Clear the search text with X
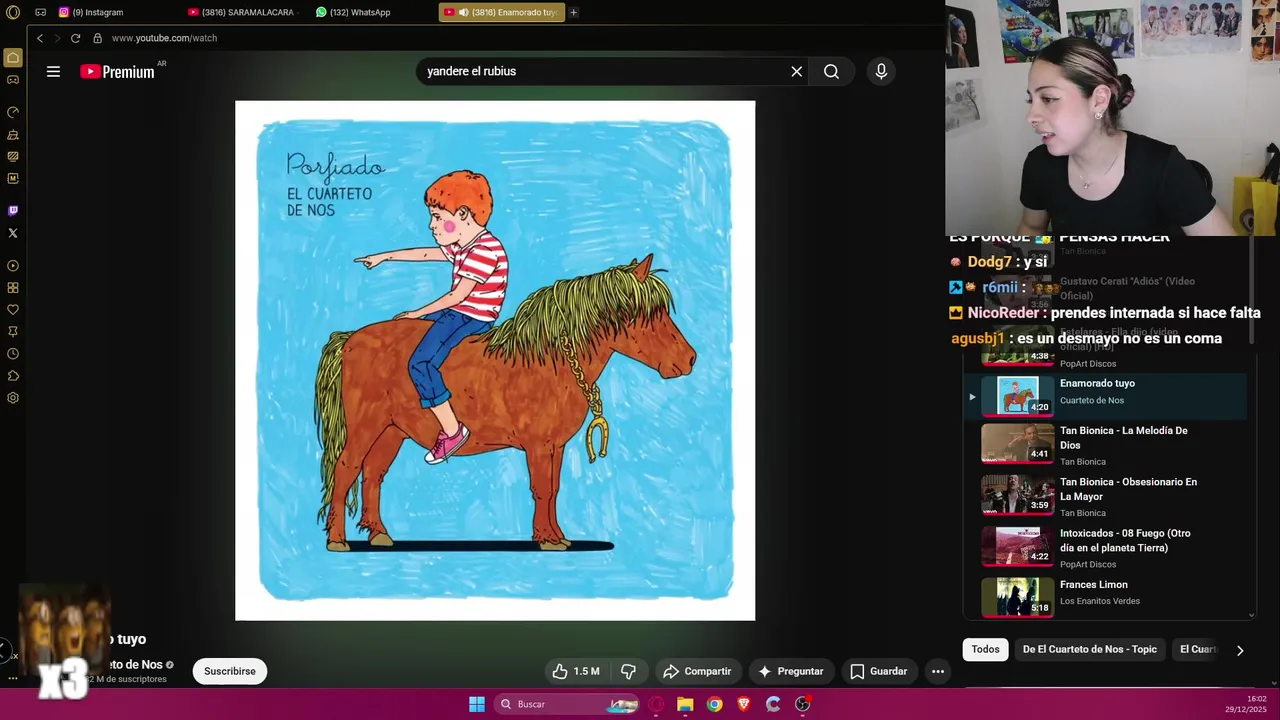This screenshot has height=720, width=1280. (x=797, y=71)
